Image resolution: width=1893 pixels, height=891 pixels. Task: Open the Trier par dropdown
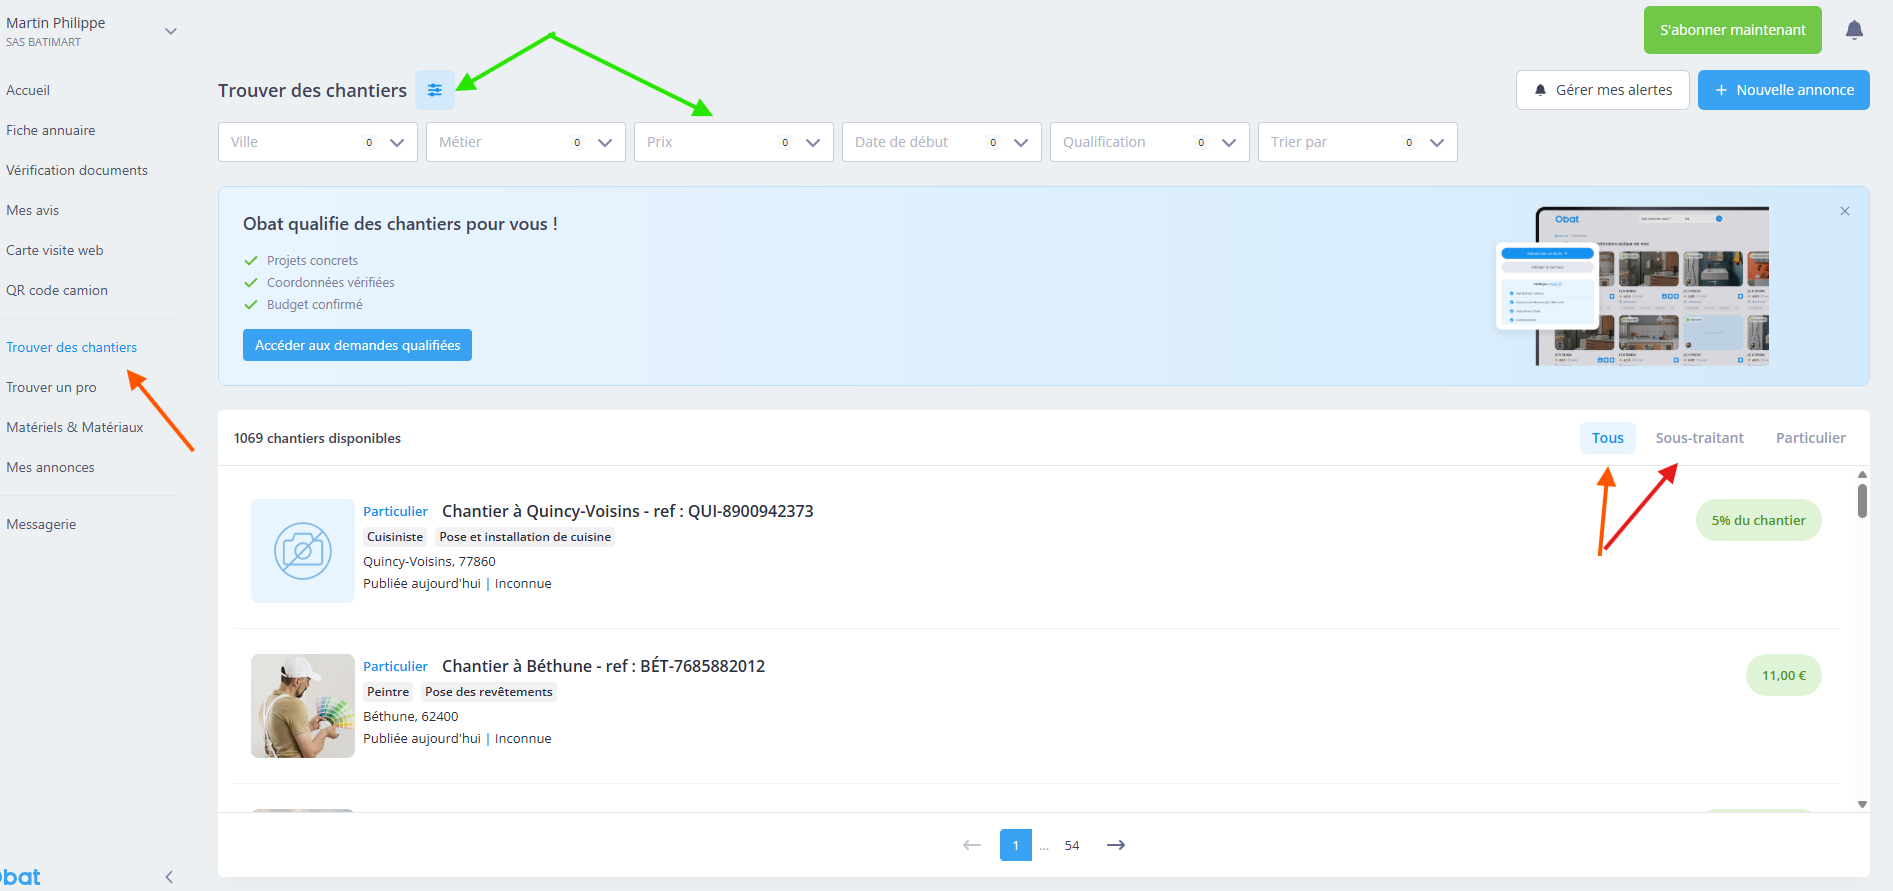coord(1358,142)
